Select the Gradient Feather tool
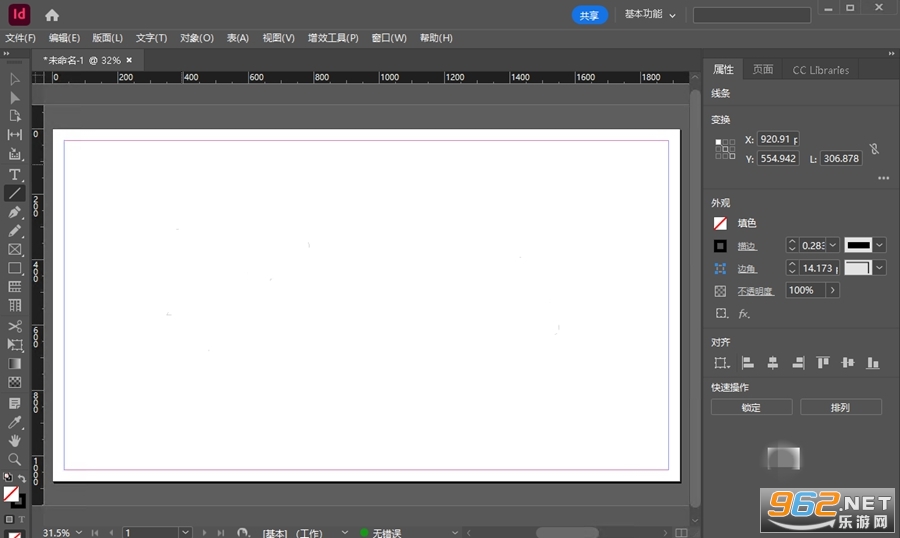Screen dimensions: 900x538 point(14,382)
